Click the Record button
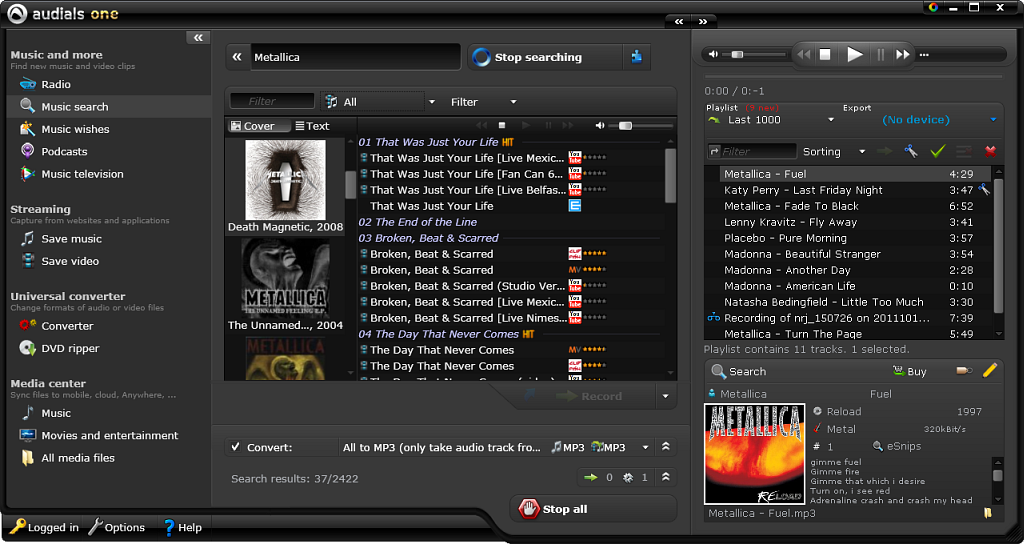 (x=588, y=396)
